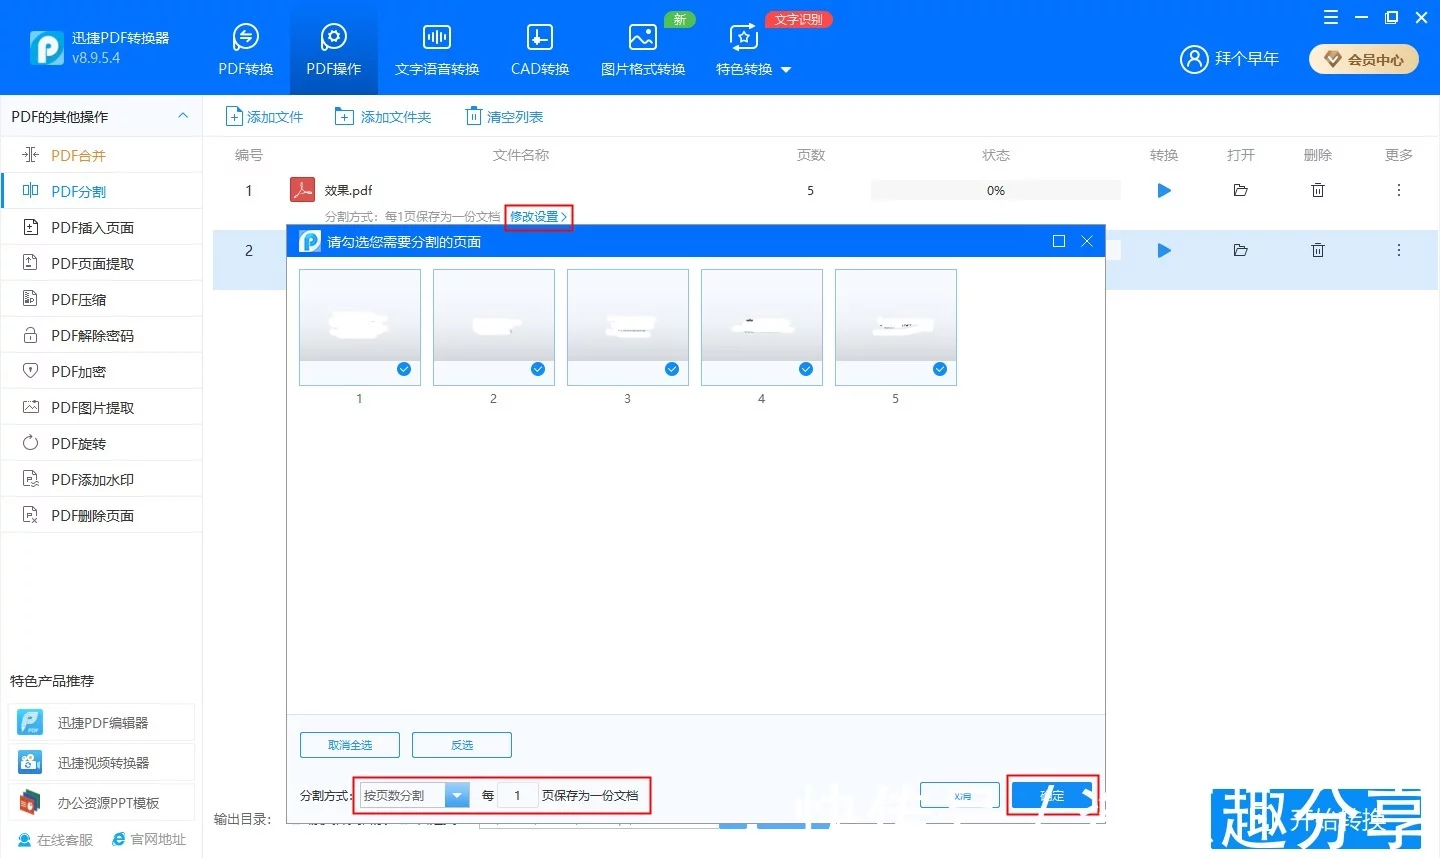Delete 效果.pdf from the file list
The height and width of the screenshot is (858, 1440).
coord(1318,190)
